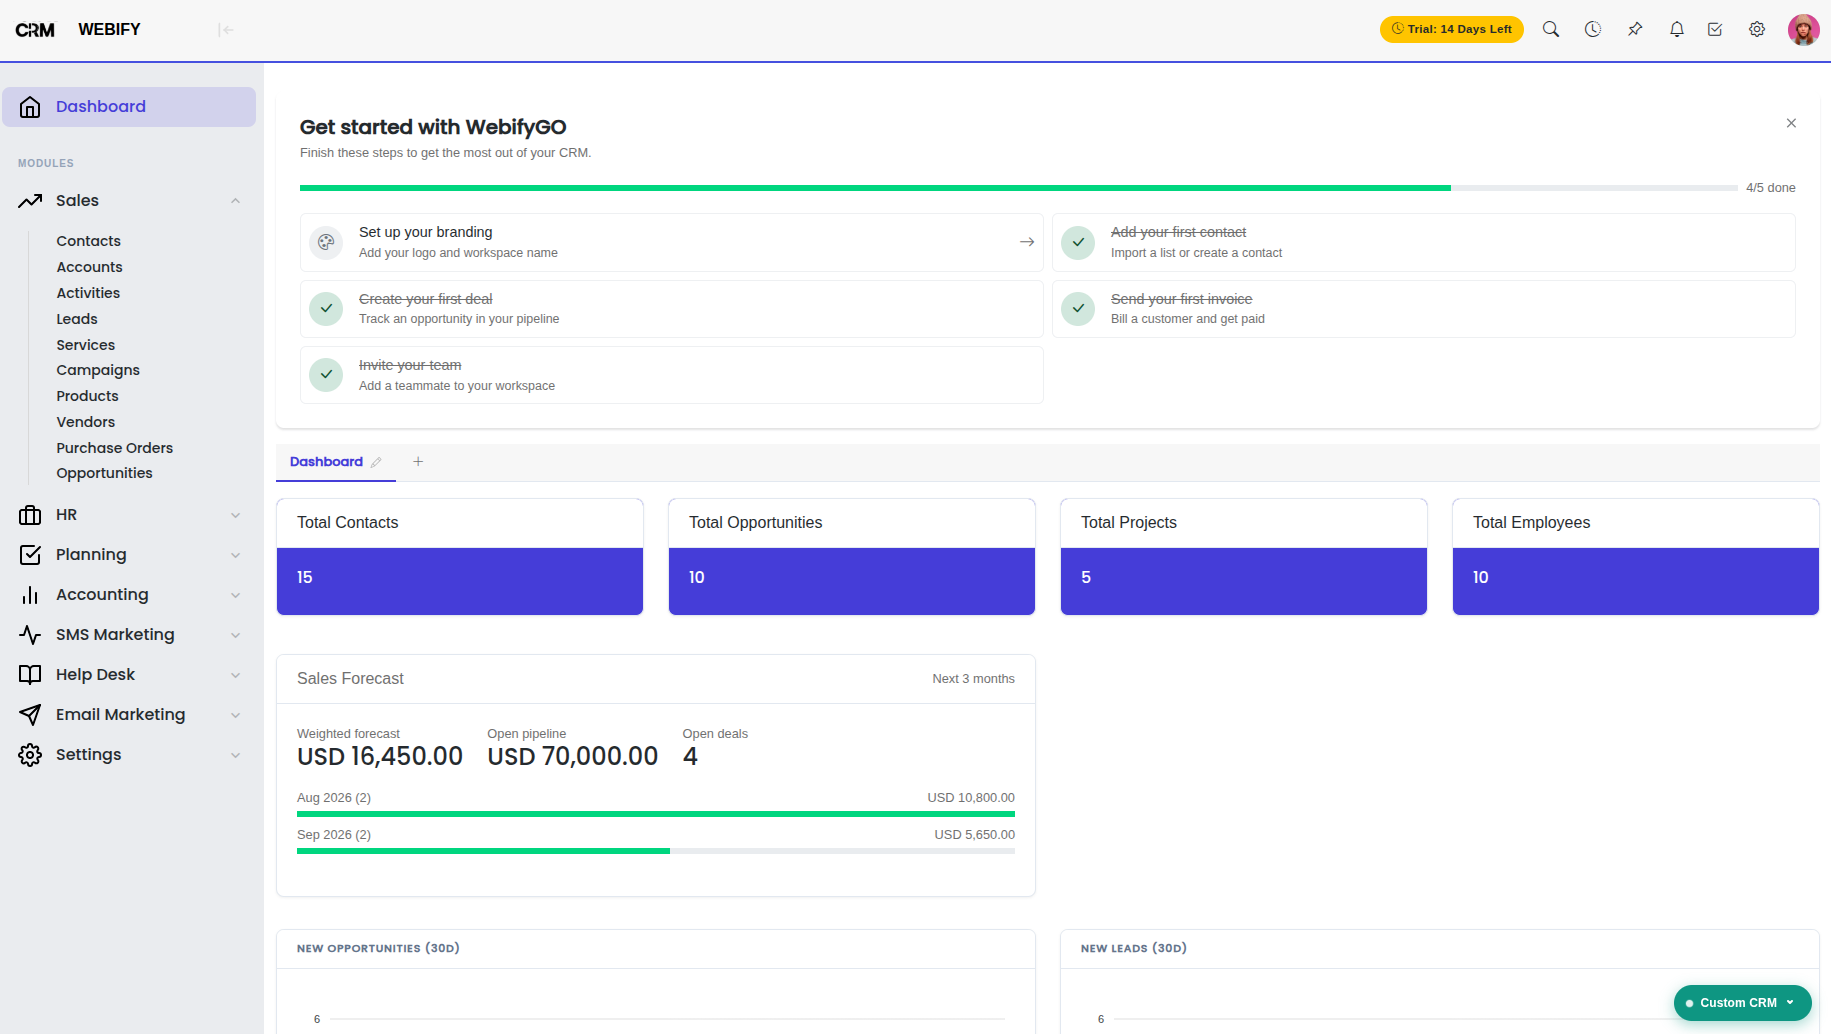Toggle the Invite your team checkmark
The height and width of the screenshot is (1034, 1831).
(326, 375)
